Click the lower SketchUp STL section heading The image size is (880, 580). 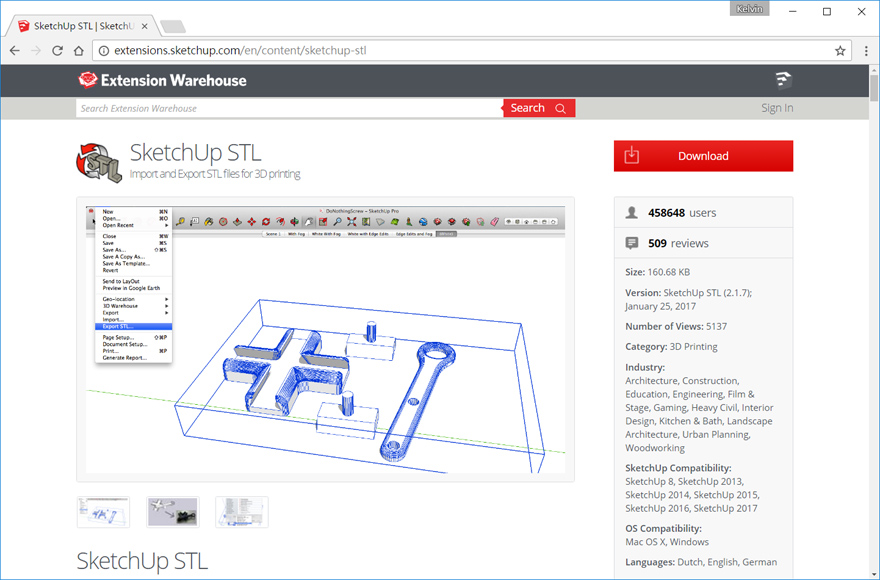(142, 561)
